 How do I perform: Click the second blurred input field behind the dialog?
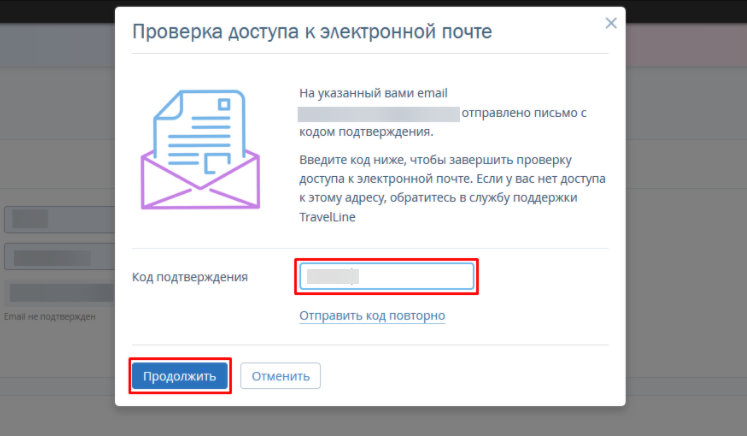60,257
